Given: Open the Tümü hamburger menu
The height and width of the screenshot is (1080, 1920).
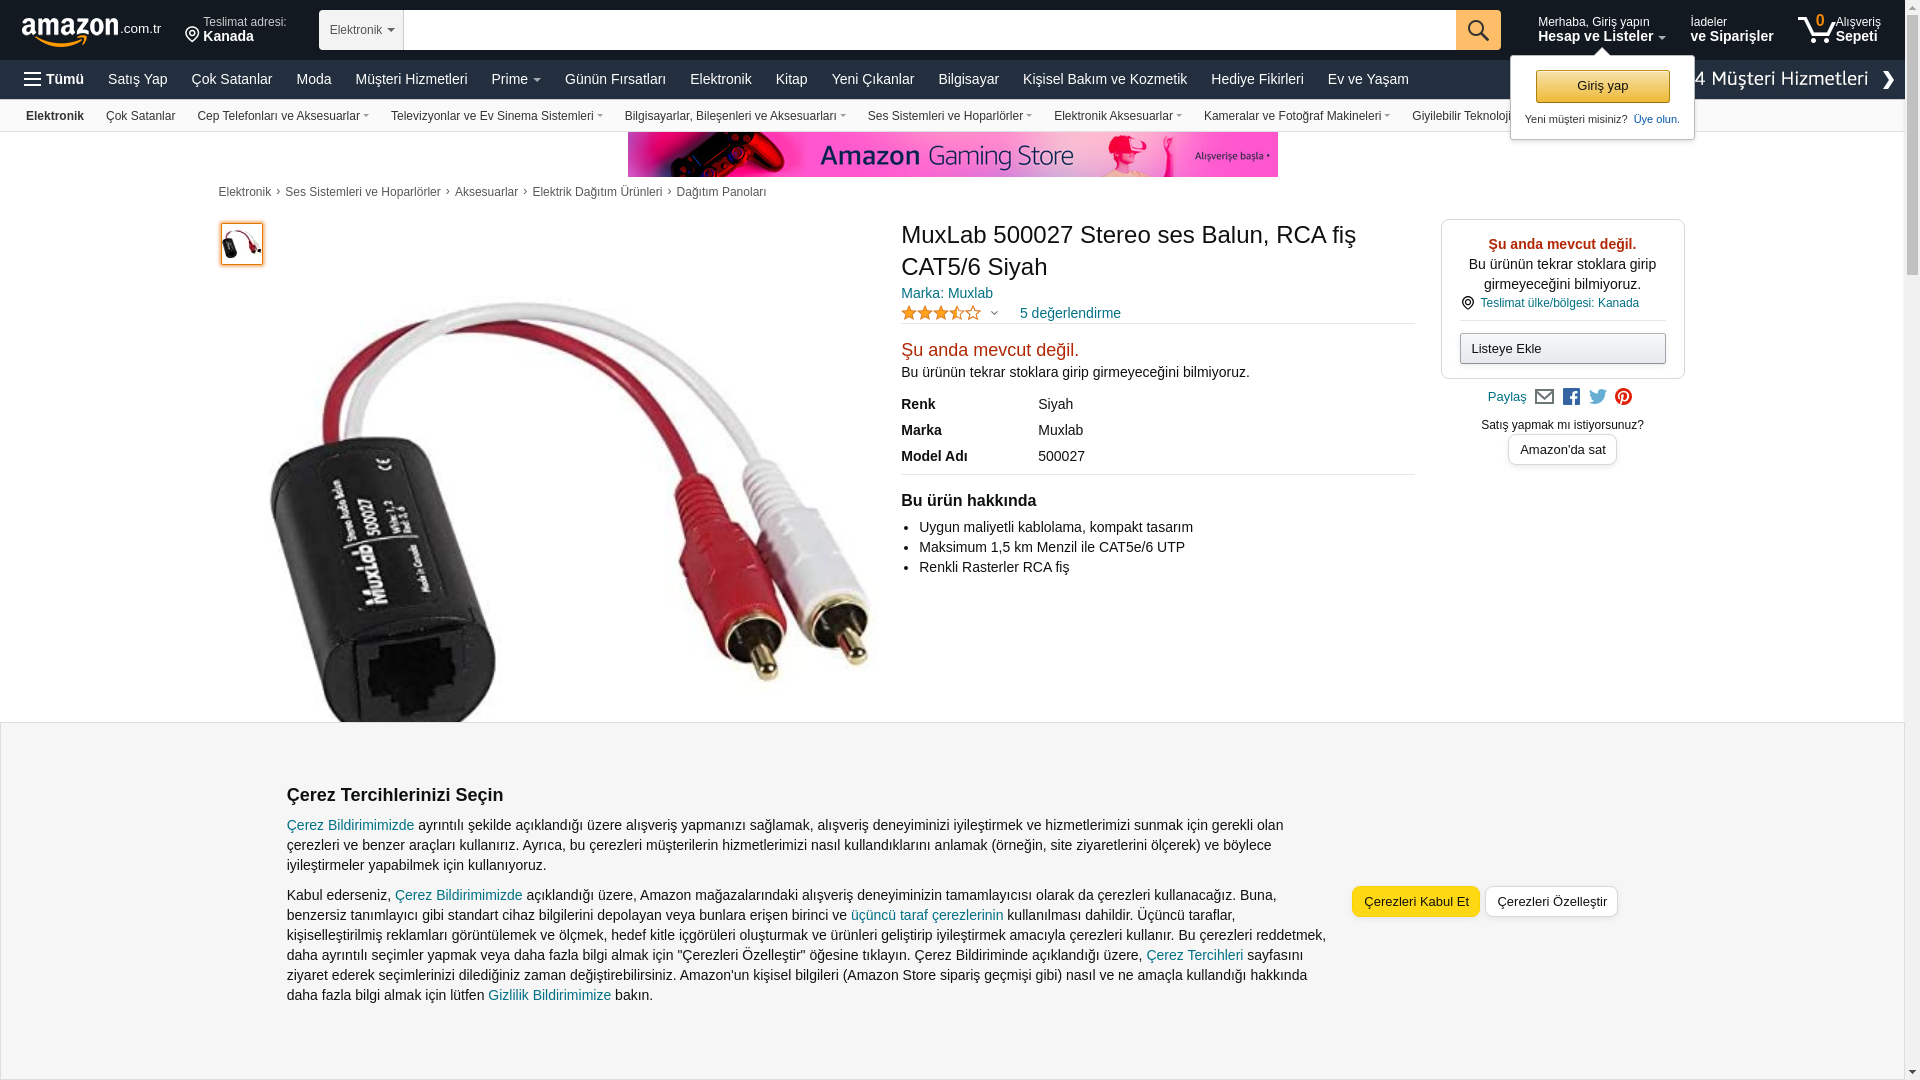Looking at the screenshot, I should [54, 79].
